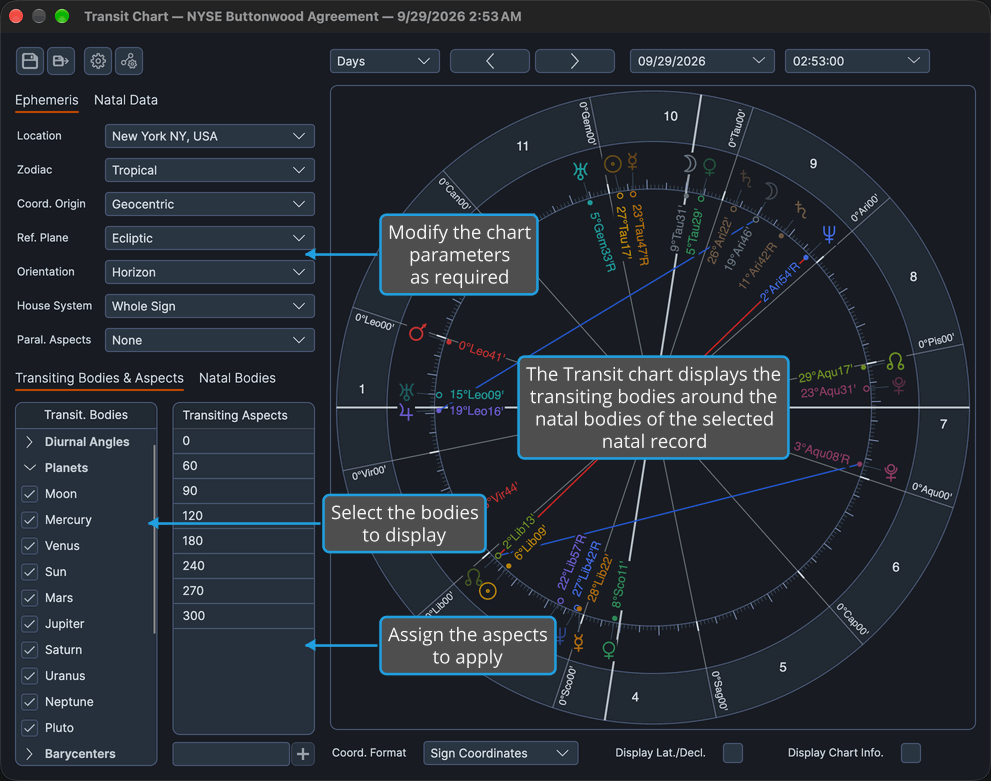The height and width of the screenshot is (781, 991).
Task: Select the 60 degree aspect row
Action: [244, 466]
